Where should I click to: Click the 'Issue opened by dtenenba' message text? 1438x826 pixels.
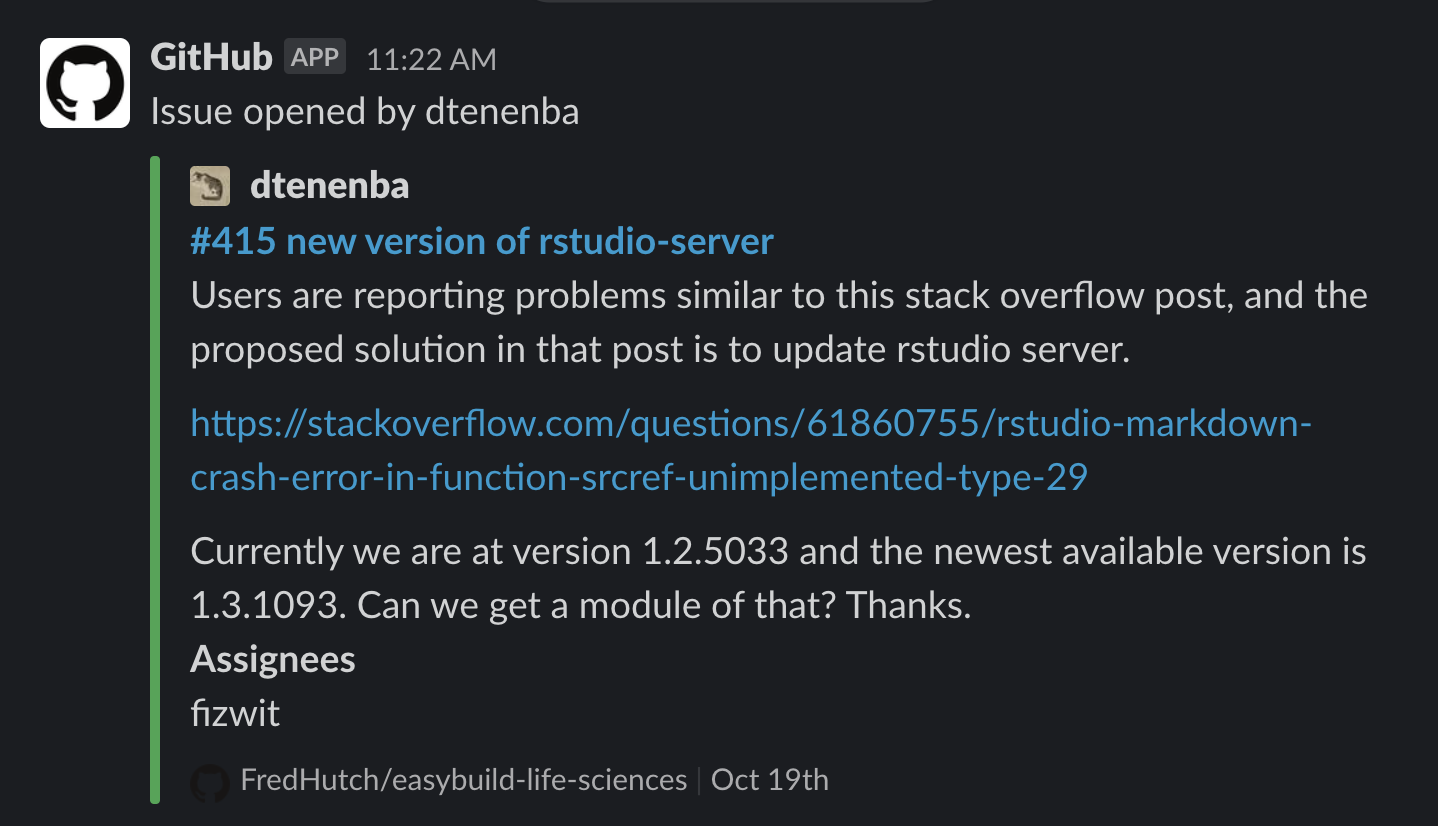click(365, 112)
